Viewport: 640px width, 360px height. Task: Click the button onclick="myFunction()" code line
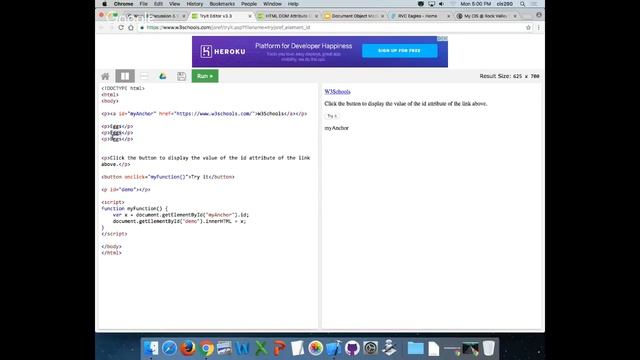tap(168, 177)
